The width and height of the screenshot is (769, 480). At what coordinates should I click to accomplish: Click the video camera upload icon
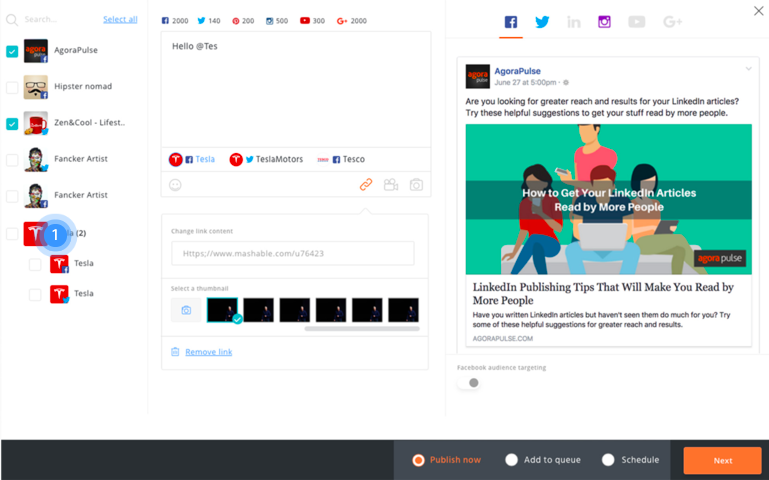coord(391,184)
